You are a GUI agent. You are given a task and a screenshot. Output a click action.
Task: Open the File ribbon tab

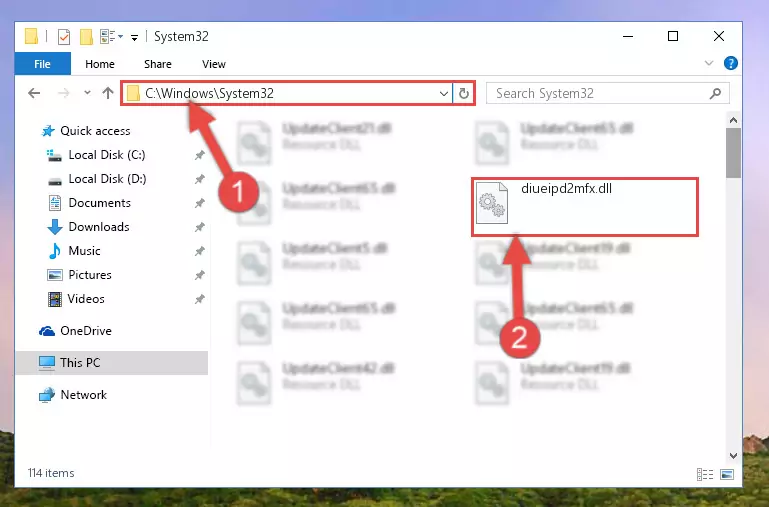(43, 64)
